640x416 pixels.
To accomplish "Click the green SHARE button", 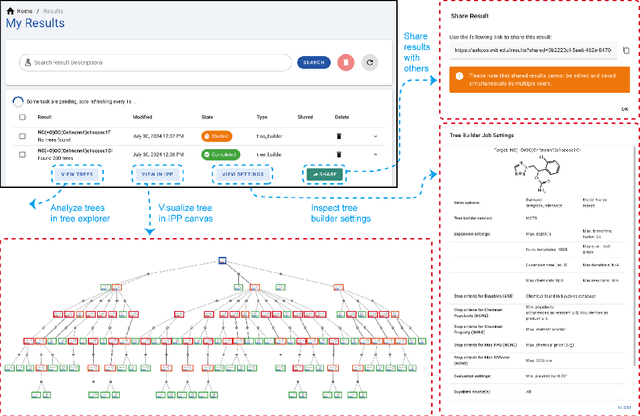I will pos(323,174).
